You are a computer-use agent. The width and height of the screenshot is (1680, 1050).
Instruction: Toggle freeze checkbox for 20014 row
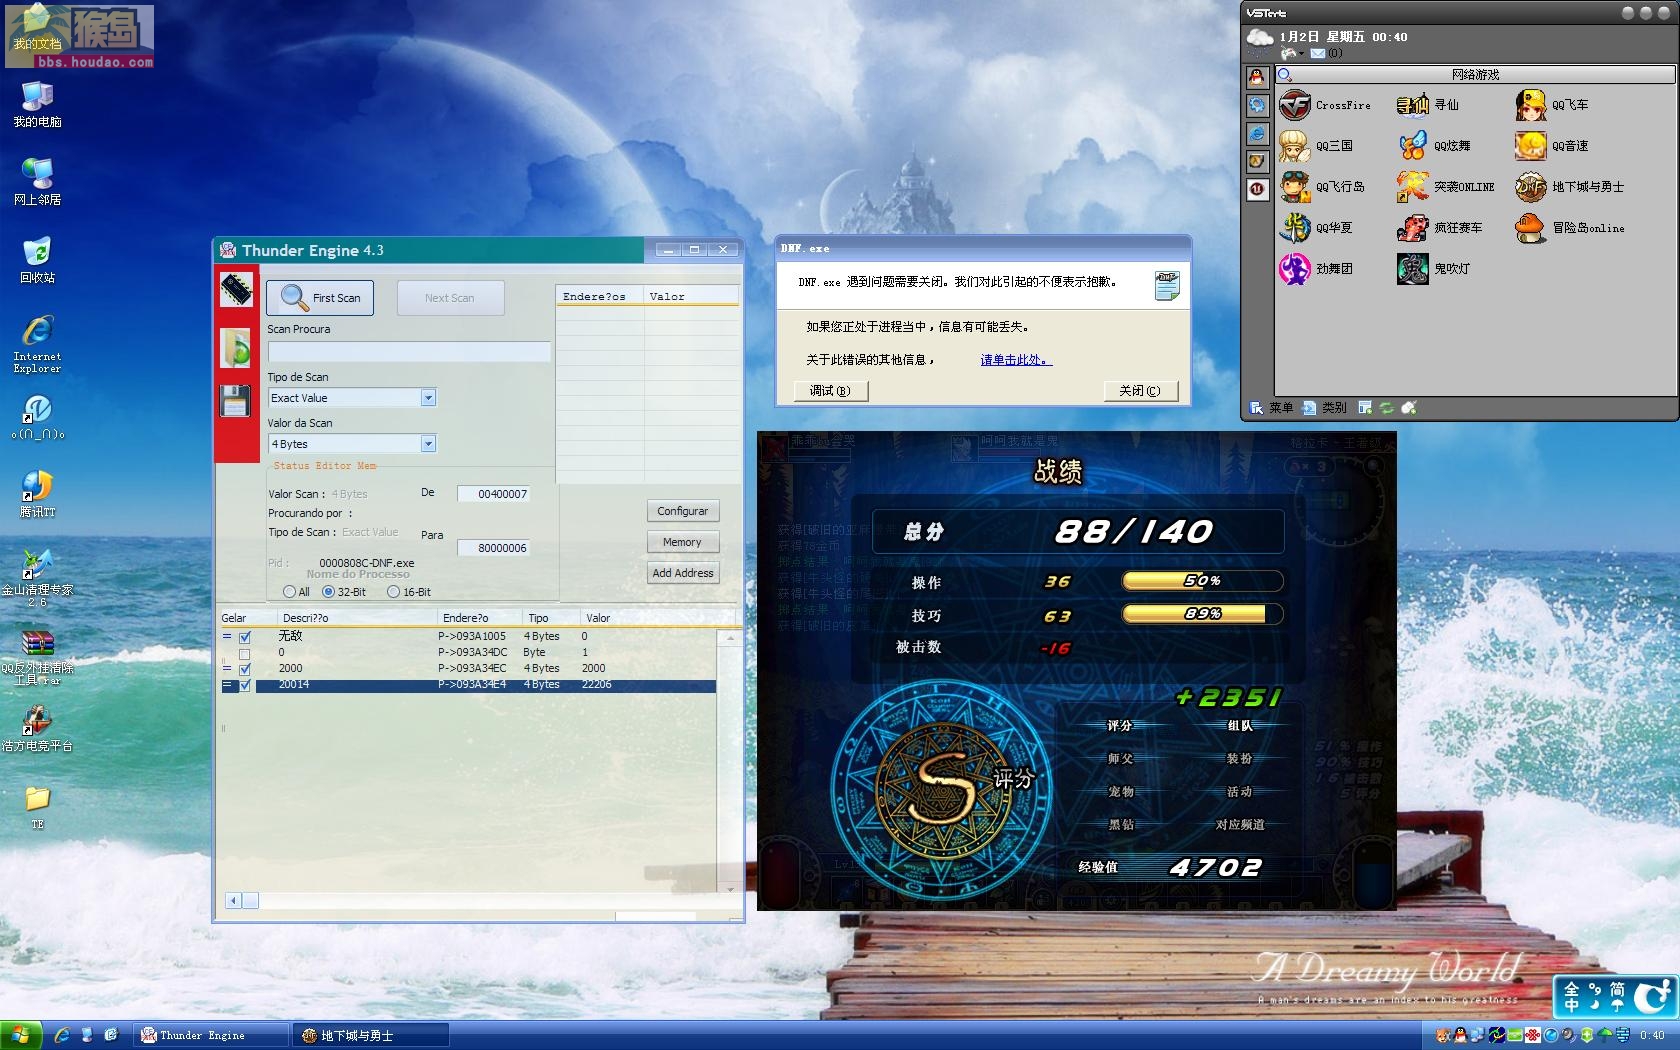245,685
